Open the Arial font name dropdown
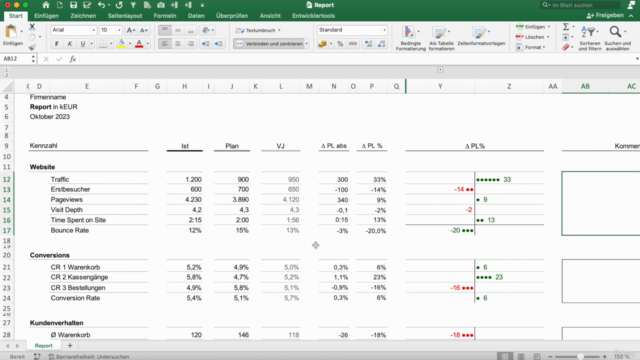The height and width of the screenshot is (360, 640). click(93, 30)
